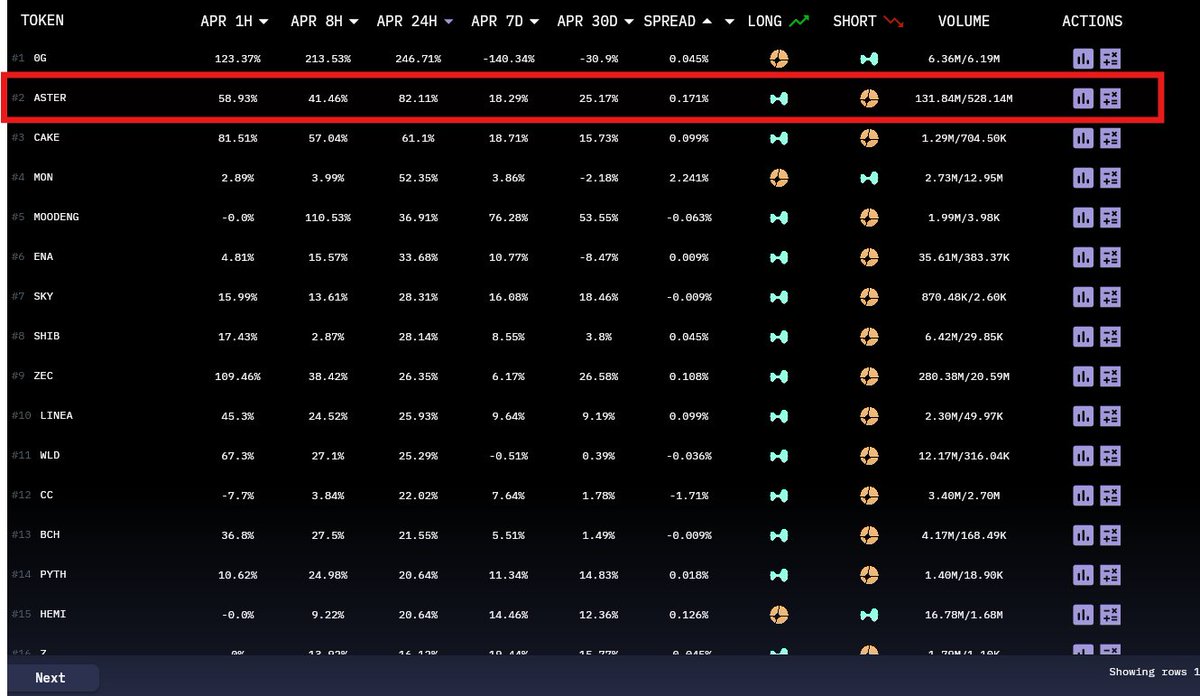The height and width of the screenshot is (696, 1200).
Task: Open the bar chart icon in the SKY row
Action: tap(1083, 297)
